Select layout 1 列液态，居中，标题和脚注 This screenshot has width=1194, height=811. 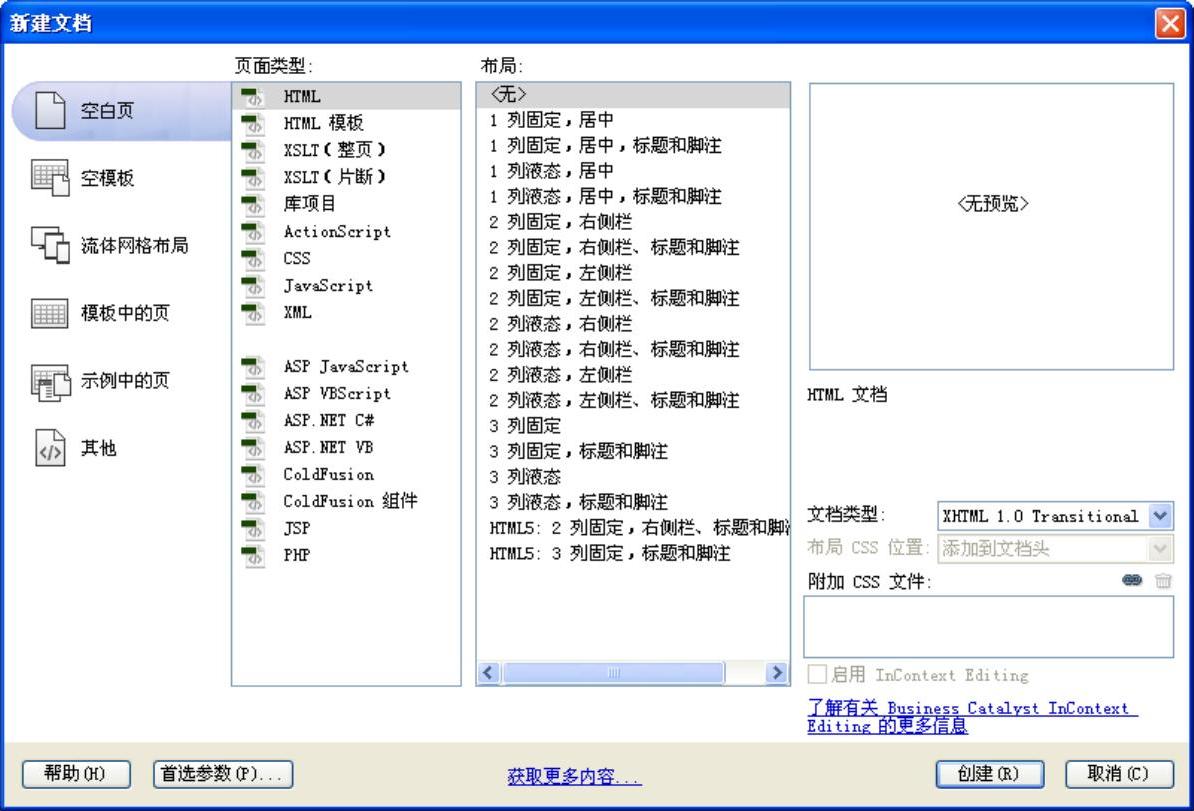pyautogui.click(x=634, y=196)
